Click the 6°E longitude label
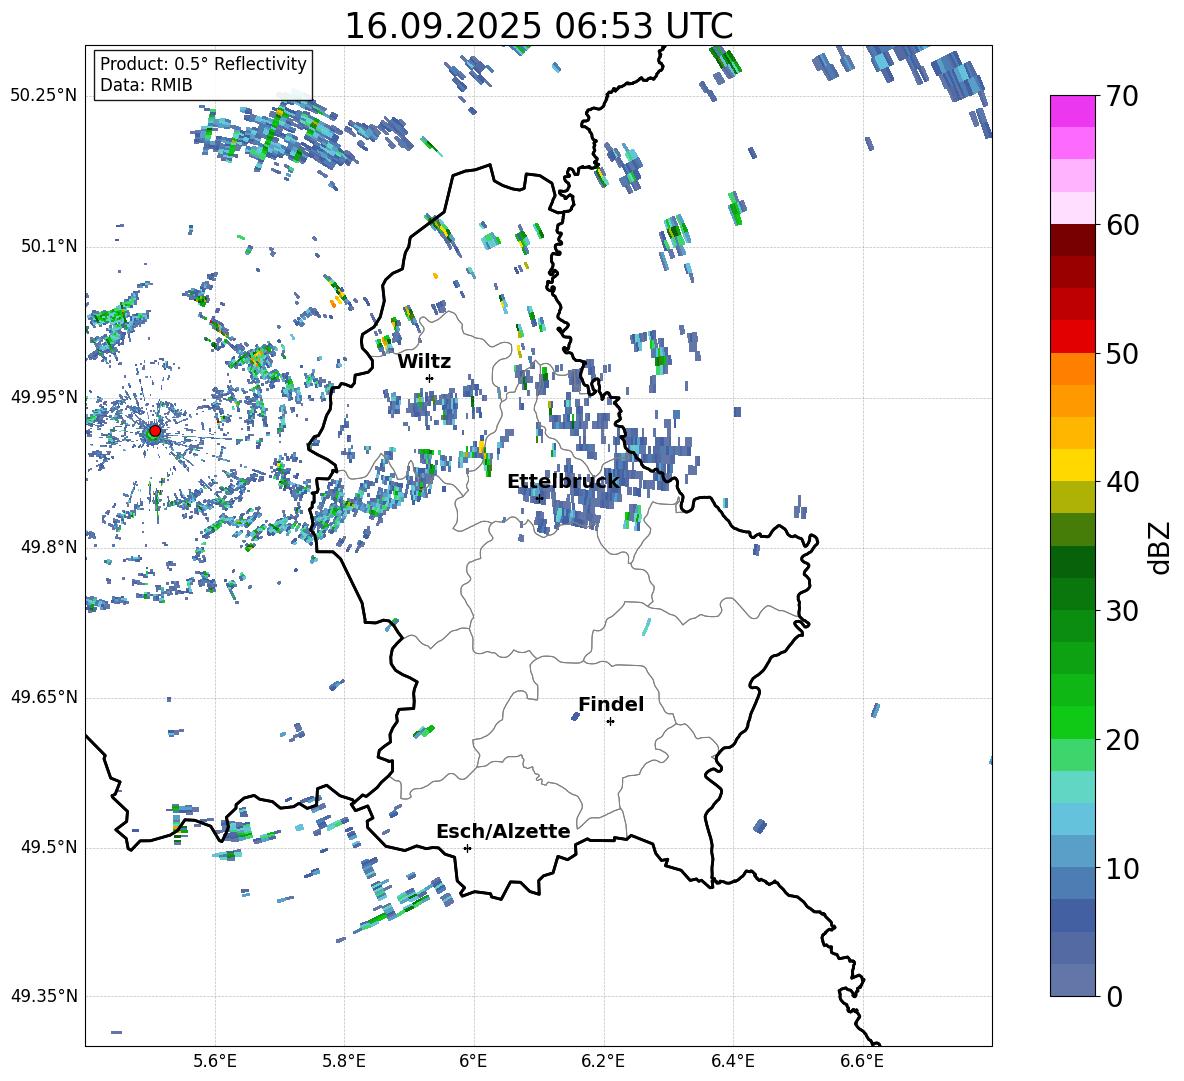Image resolution: width=1184 pixels, height=1081 pixels. (473, 1062)
